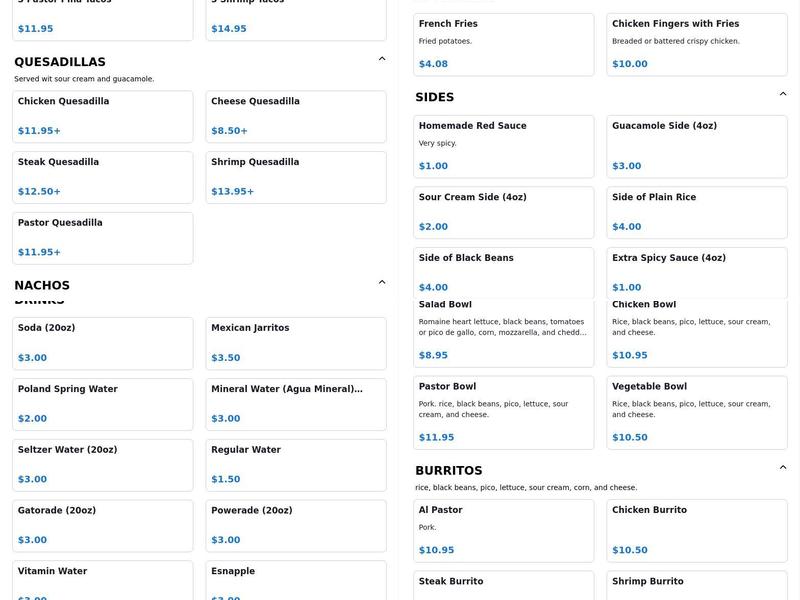Select the Chicken Quesadilla item

(103, 117)
